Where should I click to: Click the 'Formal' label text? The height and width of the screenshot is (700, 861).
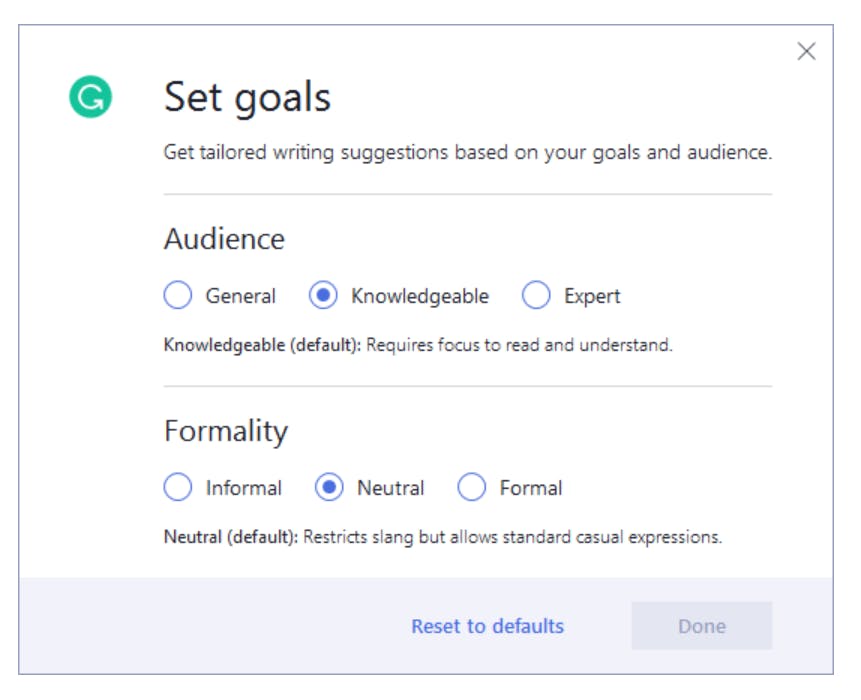pyautogui.click(x=530, y=488)
